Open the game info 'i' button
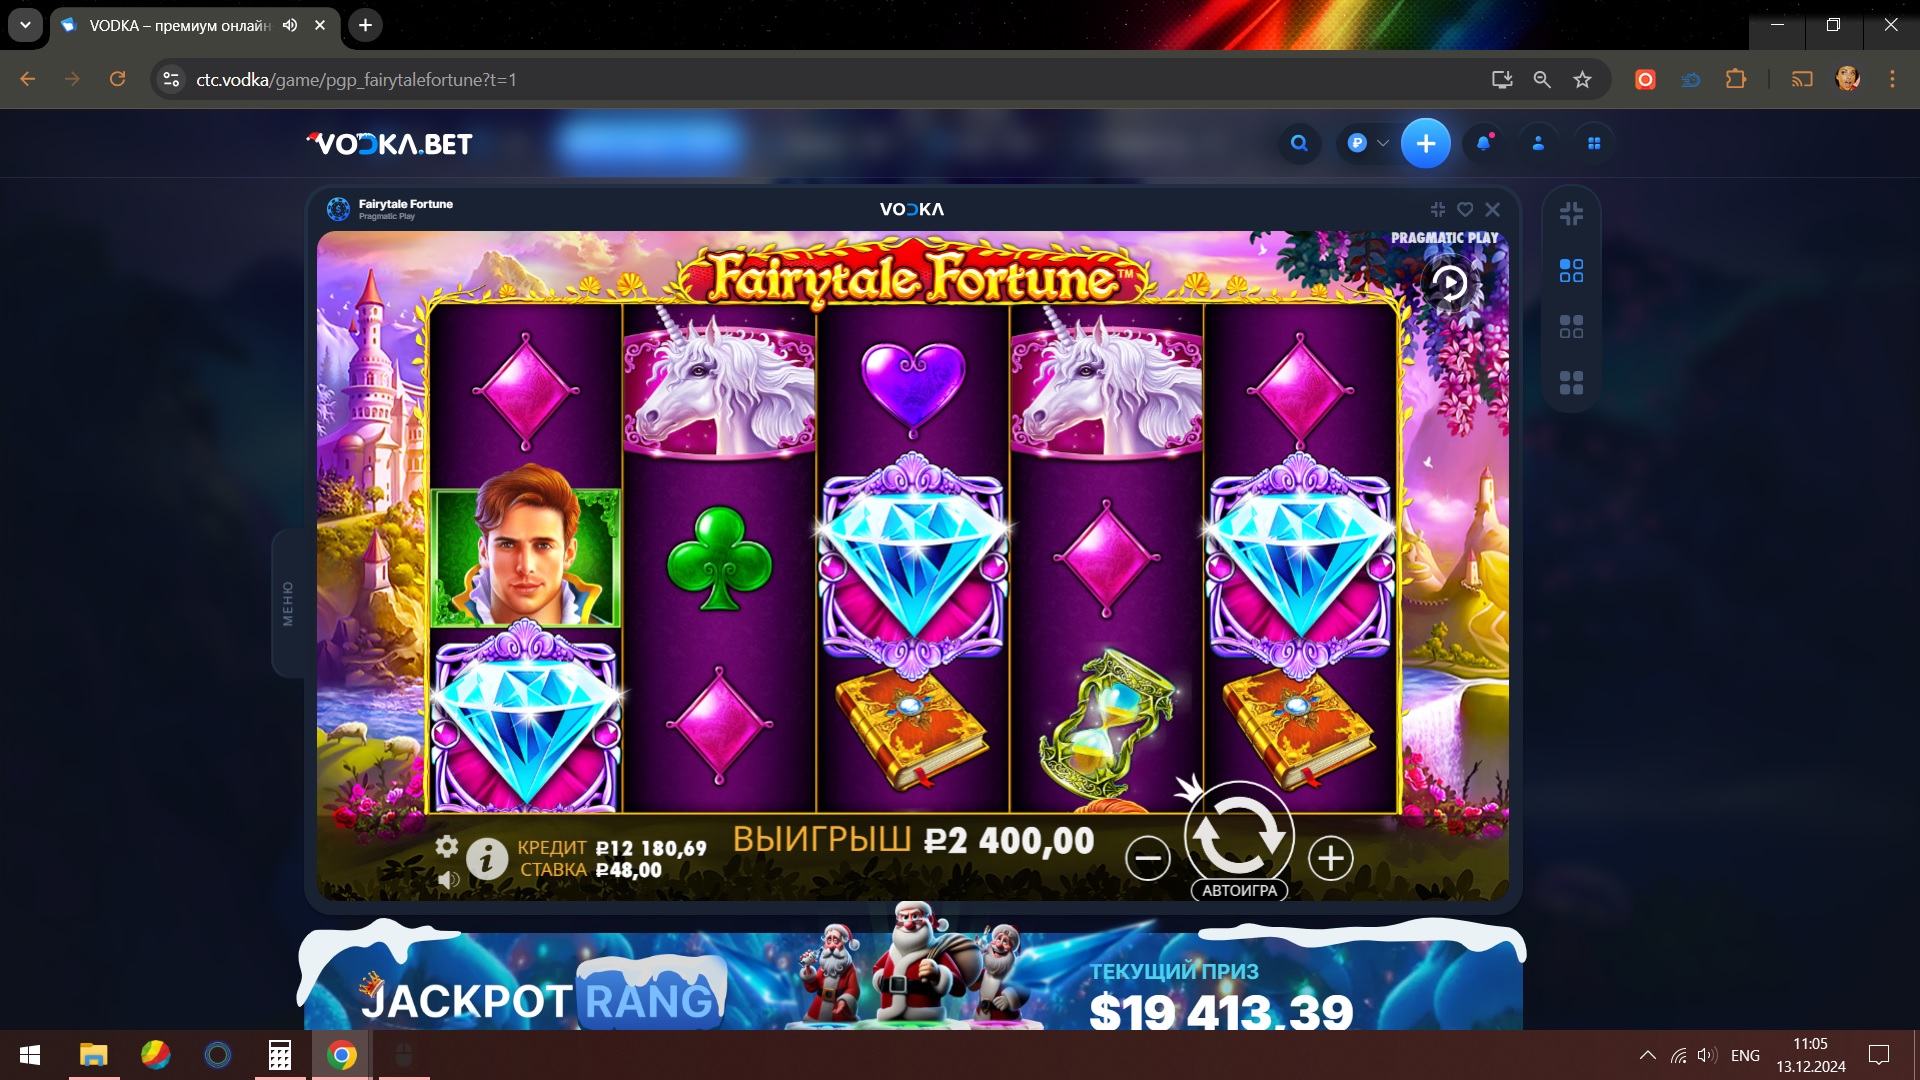Image resolution: width=1920 pixels, height=1080 pixels. (x=487, y=858)
